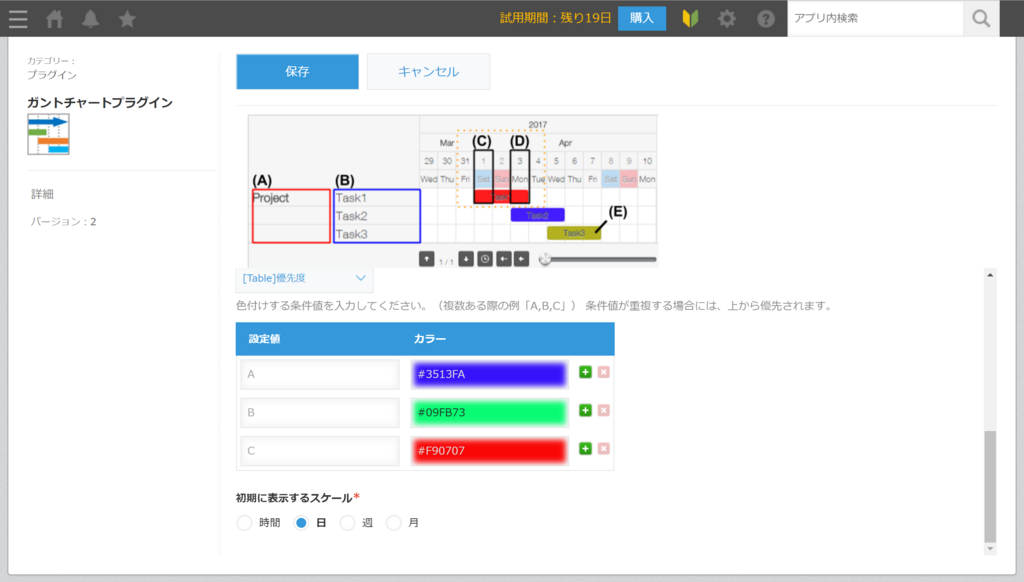Select the 時間 scale radio button
Screen dimensions: 1024x582
click(x=244, y=523)
